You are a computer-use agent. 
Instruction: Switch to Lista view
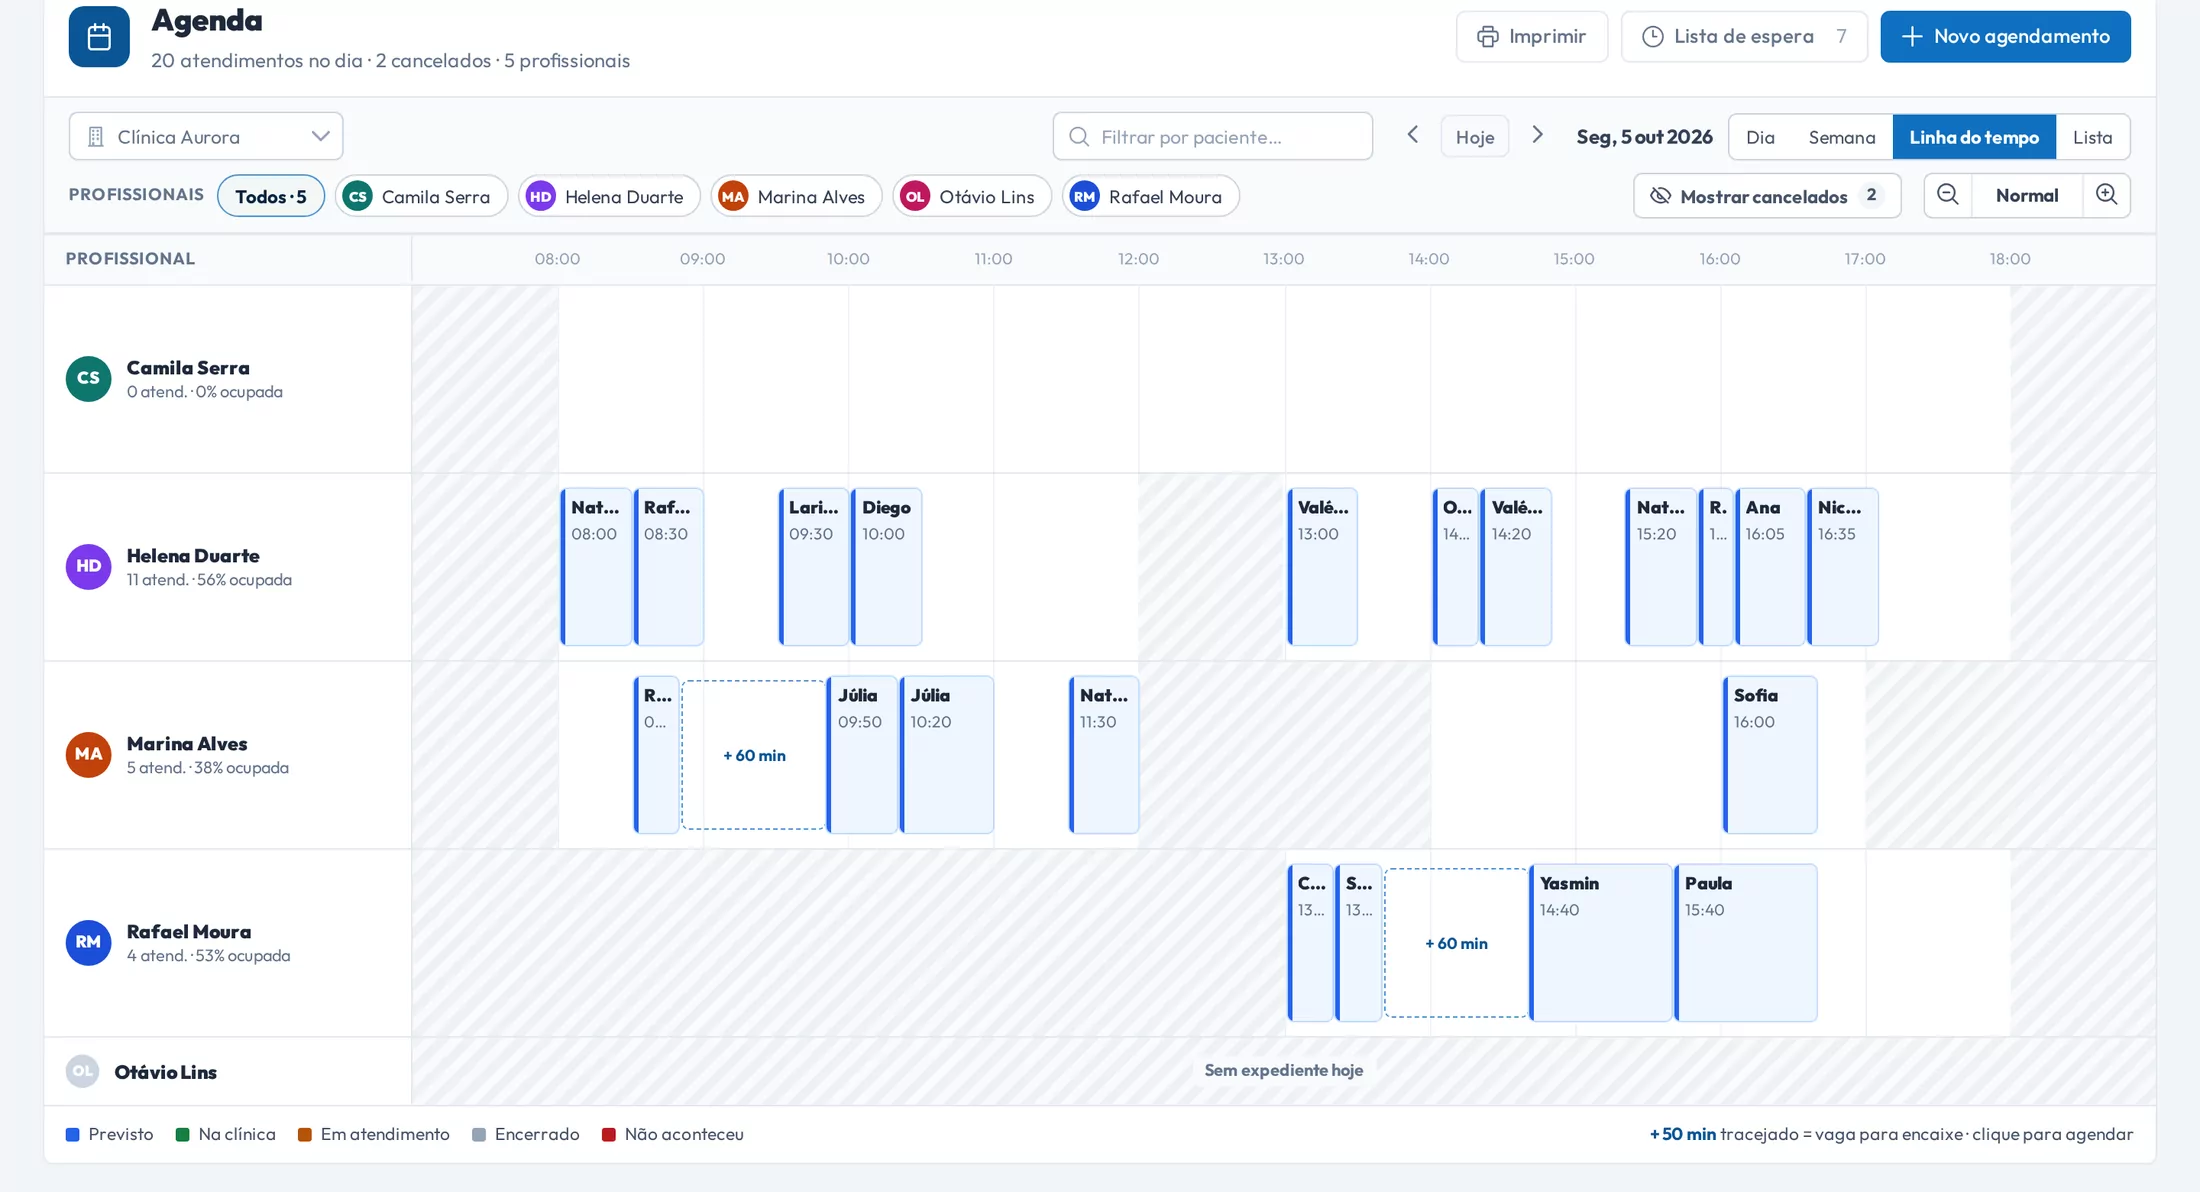click(x=2092, y=137)
